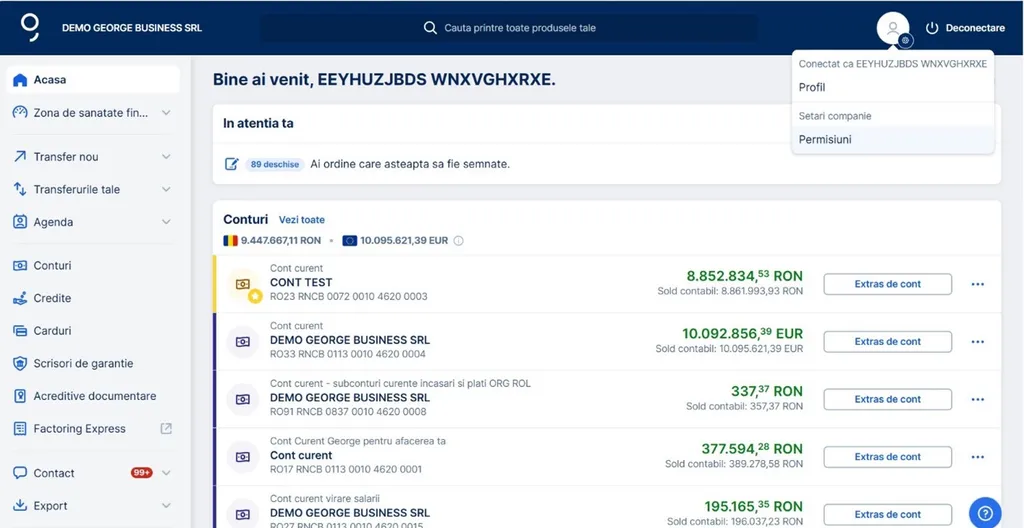
Task: Open the Conturi sidebar item
Action: [52, 266]
